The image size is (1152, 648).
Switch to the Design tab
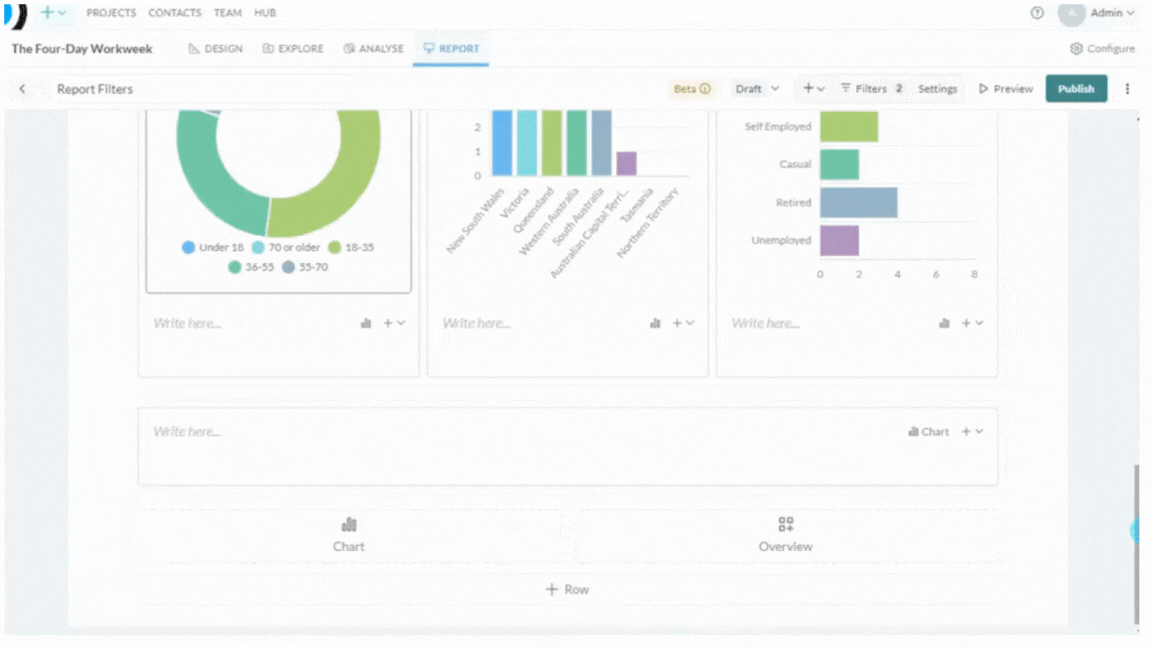[x=215, y=48]
